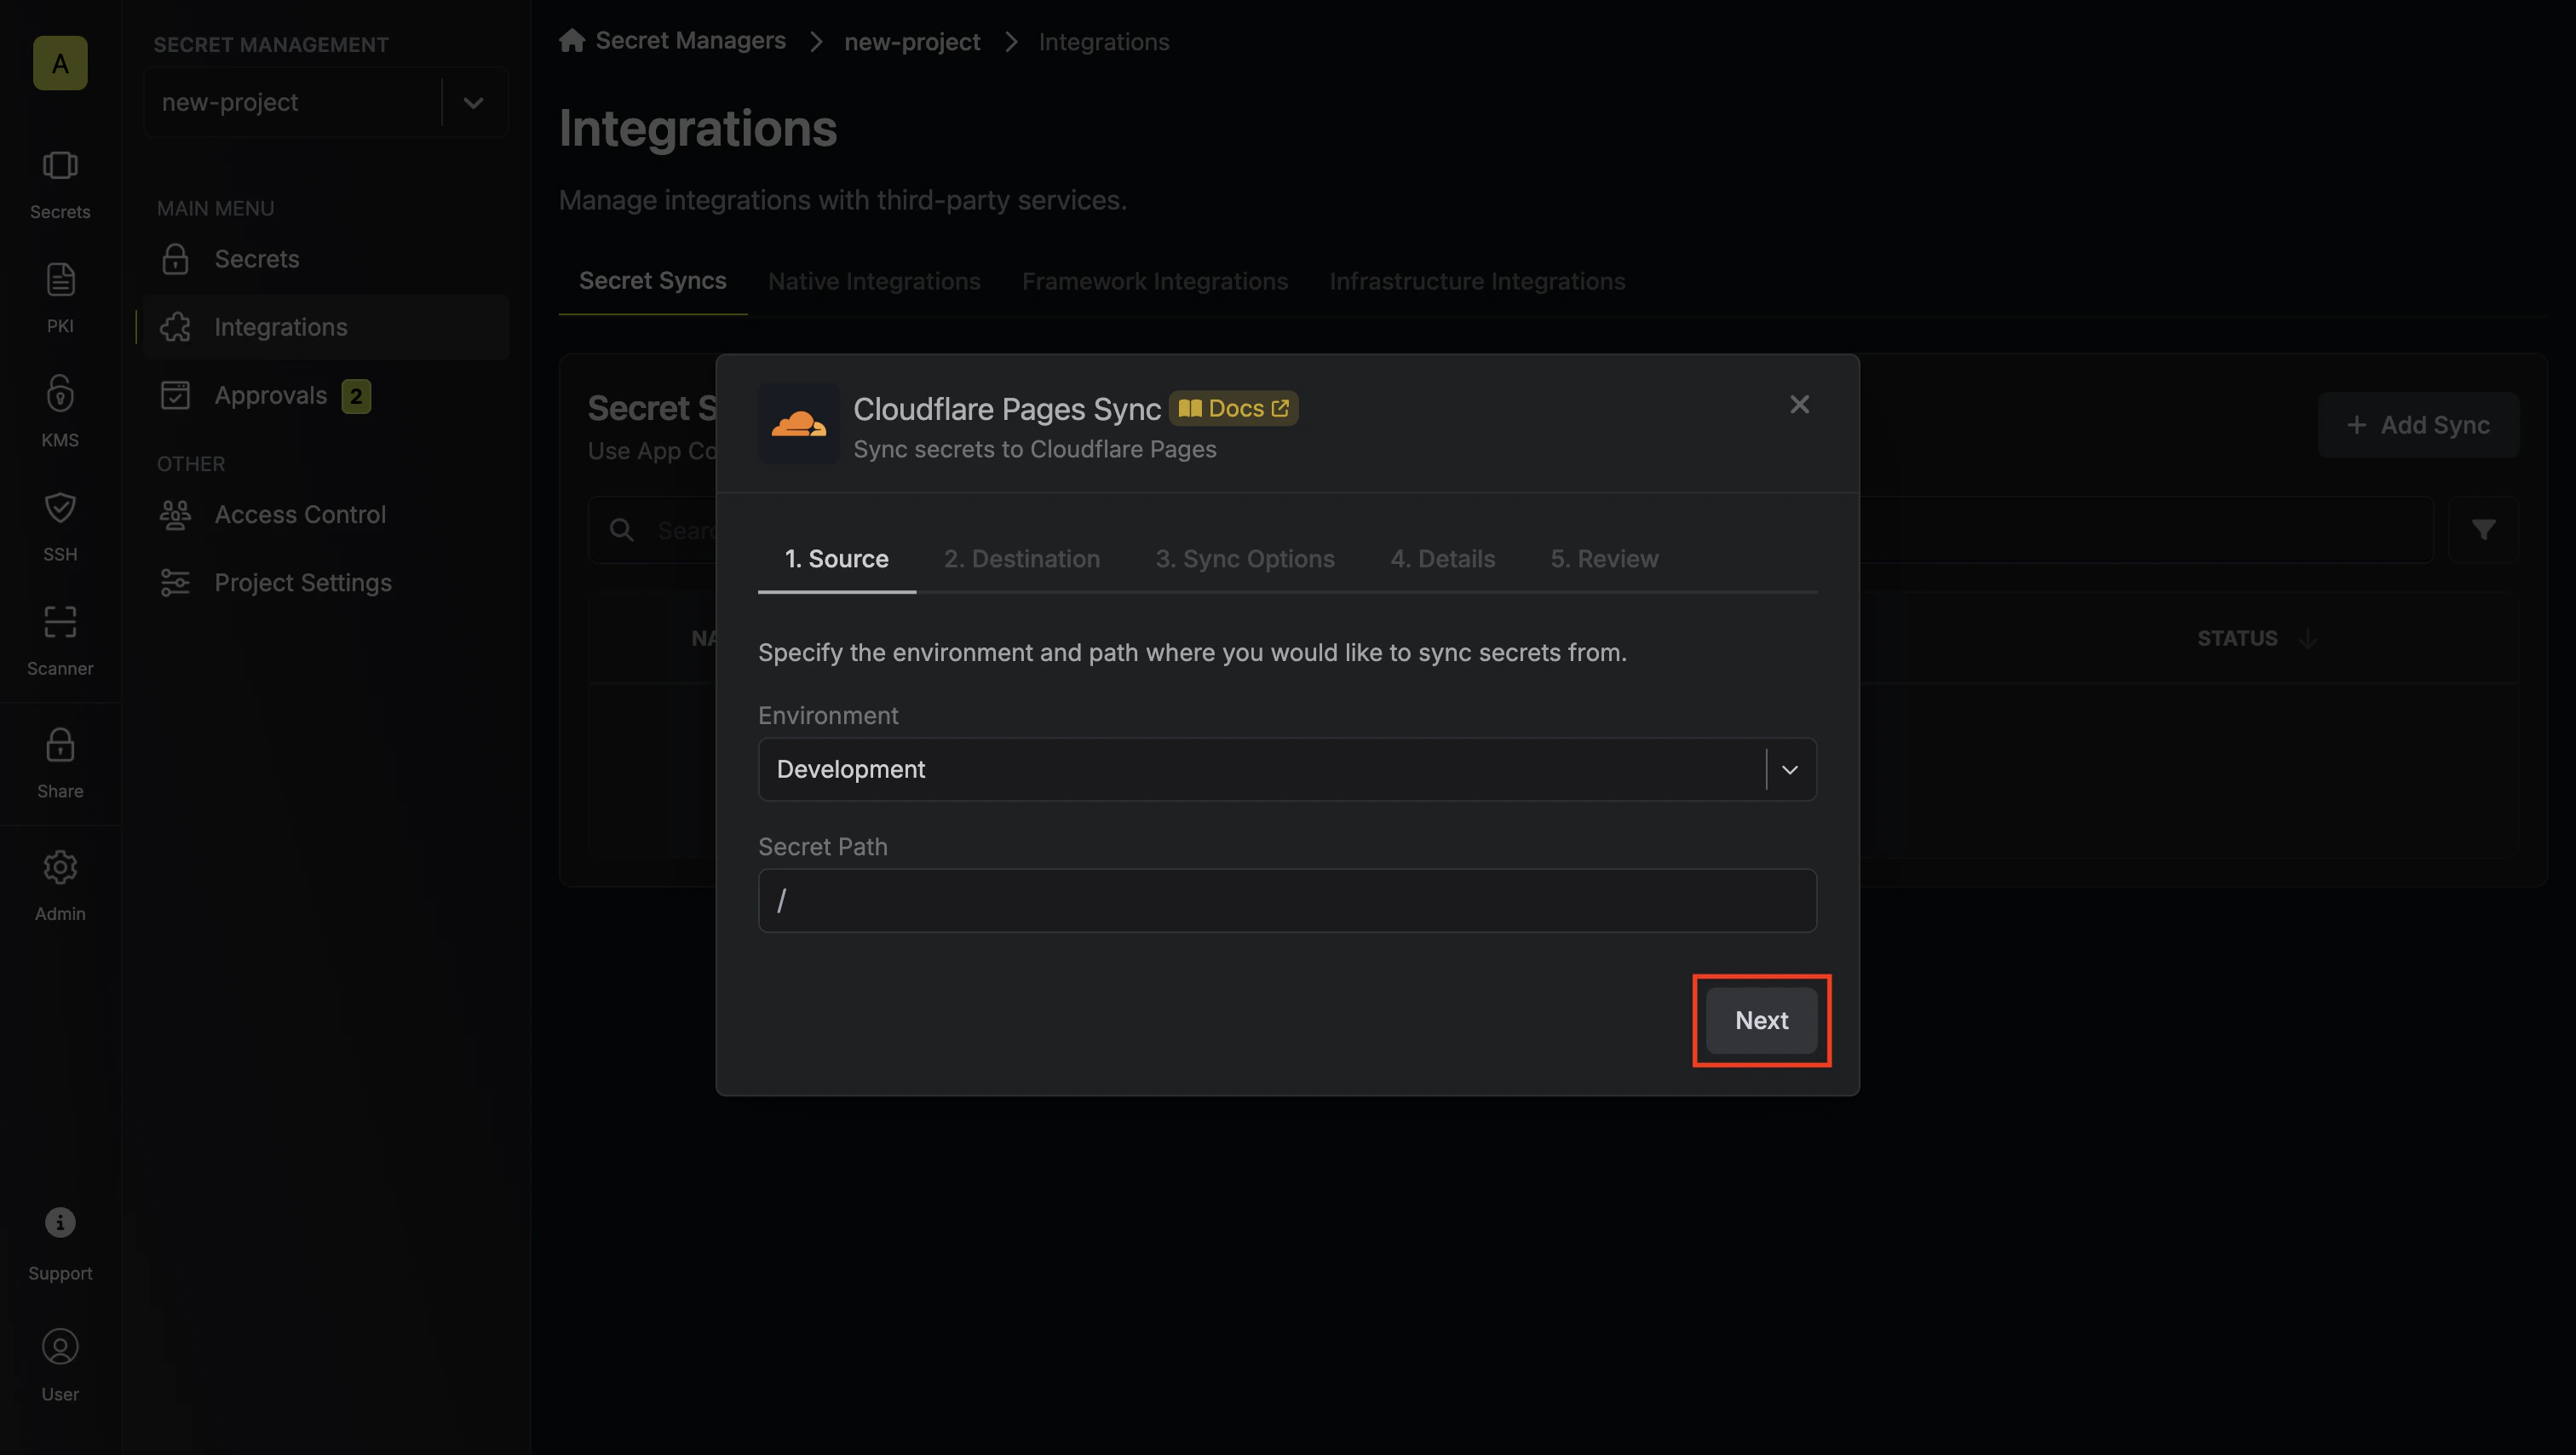Screen dimensions: 2576x1455
Task: Click Secret Managers breadcrumb link
Action: (x=690, y=41)
